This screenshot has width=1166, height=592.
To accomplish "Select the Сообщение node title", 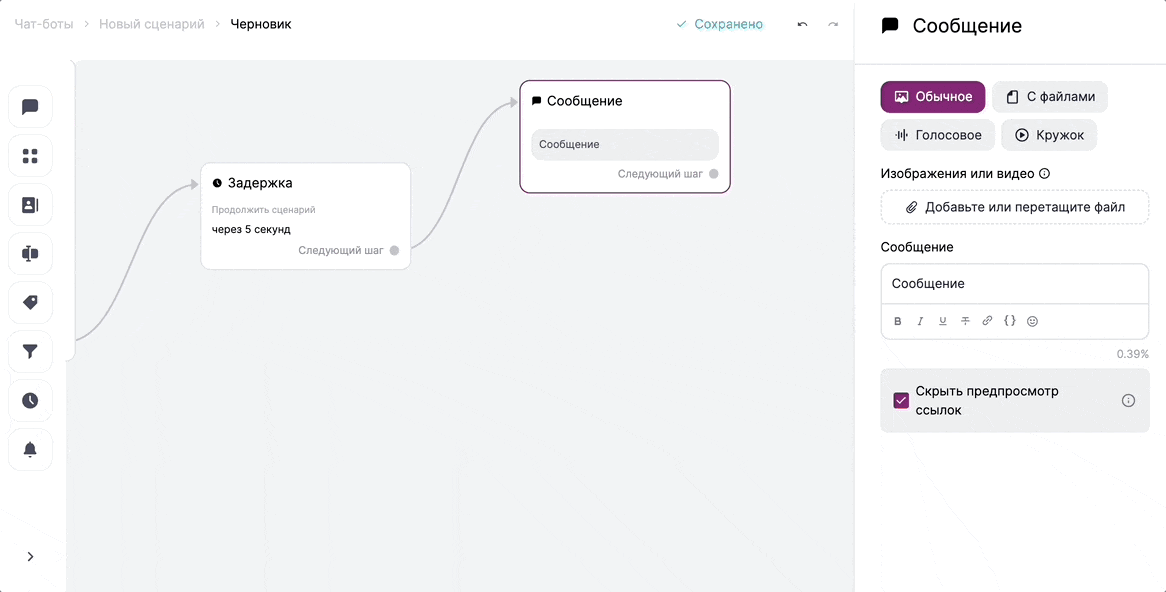I will tap(584, 101).
